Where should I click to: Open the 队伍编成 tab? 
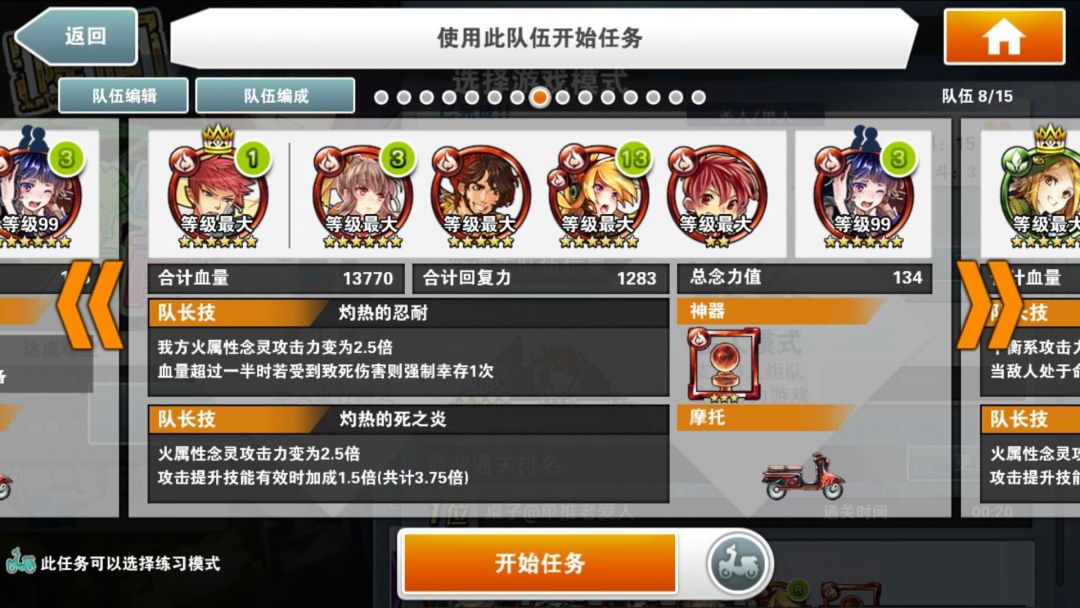(276, 96)
